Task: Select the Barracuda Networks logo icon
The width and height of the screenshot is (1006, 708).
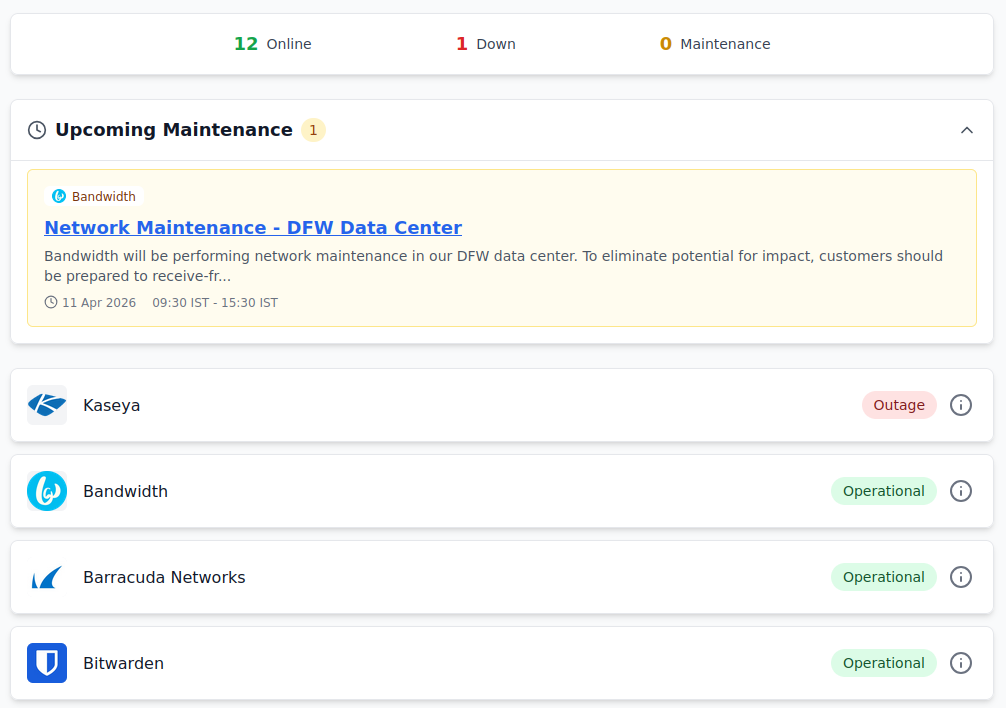Action: click(x=47, y=577)
